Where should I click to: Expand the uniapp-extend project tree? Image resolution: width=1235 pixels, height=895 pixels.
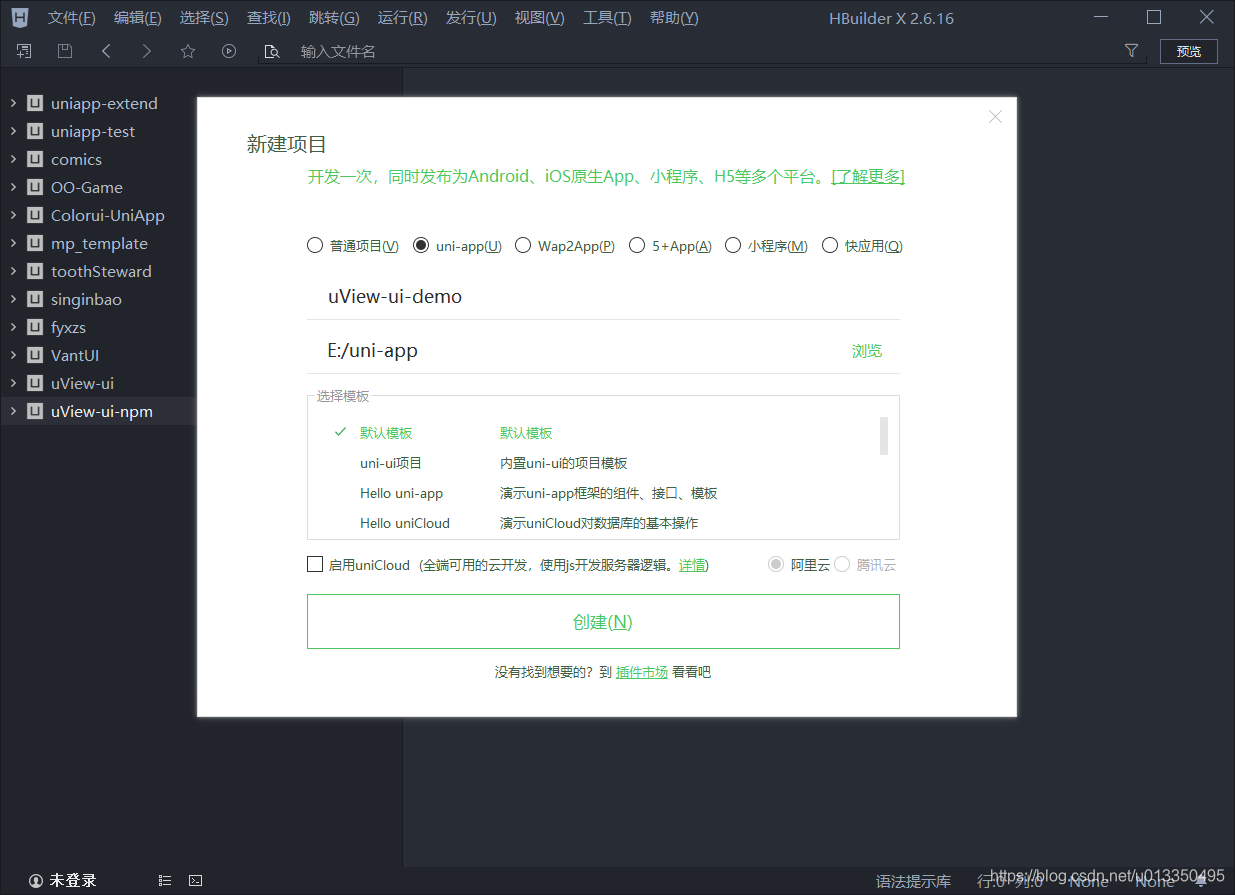[x=13, y=103]
